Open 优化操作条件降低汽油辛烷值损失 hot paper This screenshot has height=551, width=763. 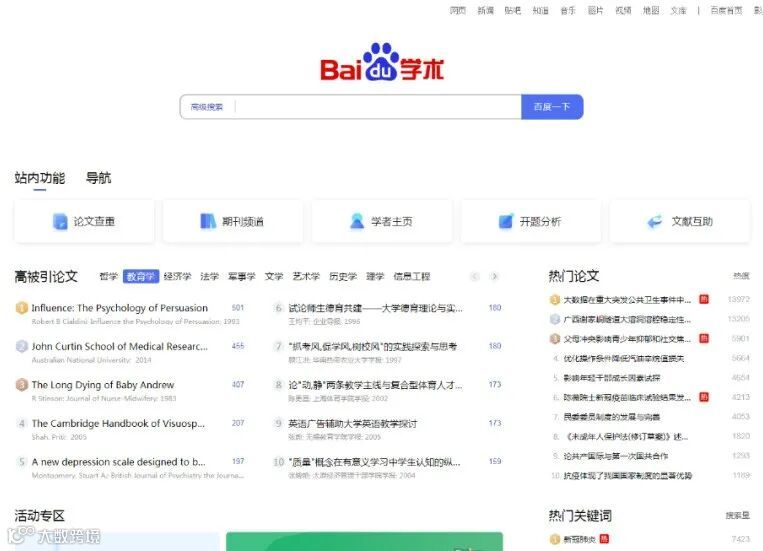624,358
